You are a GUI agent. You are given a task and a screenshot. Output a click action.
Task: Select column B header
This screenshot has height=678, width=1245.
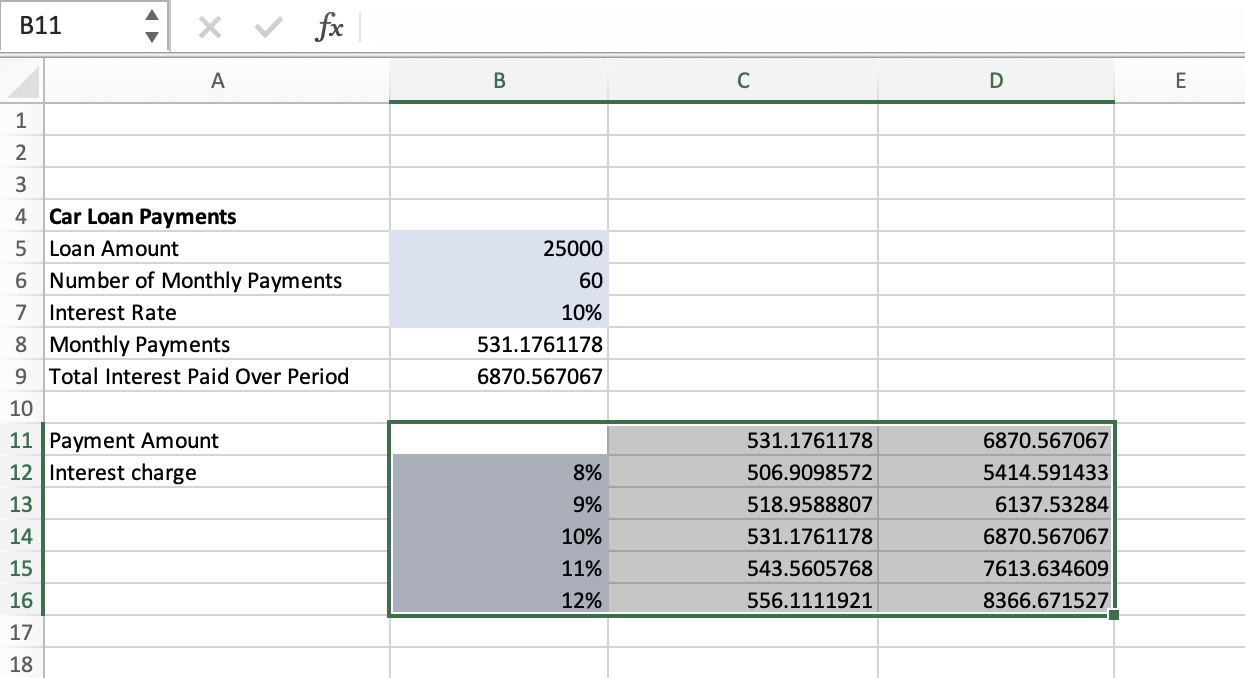click(498, 82)
